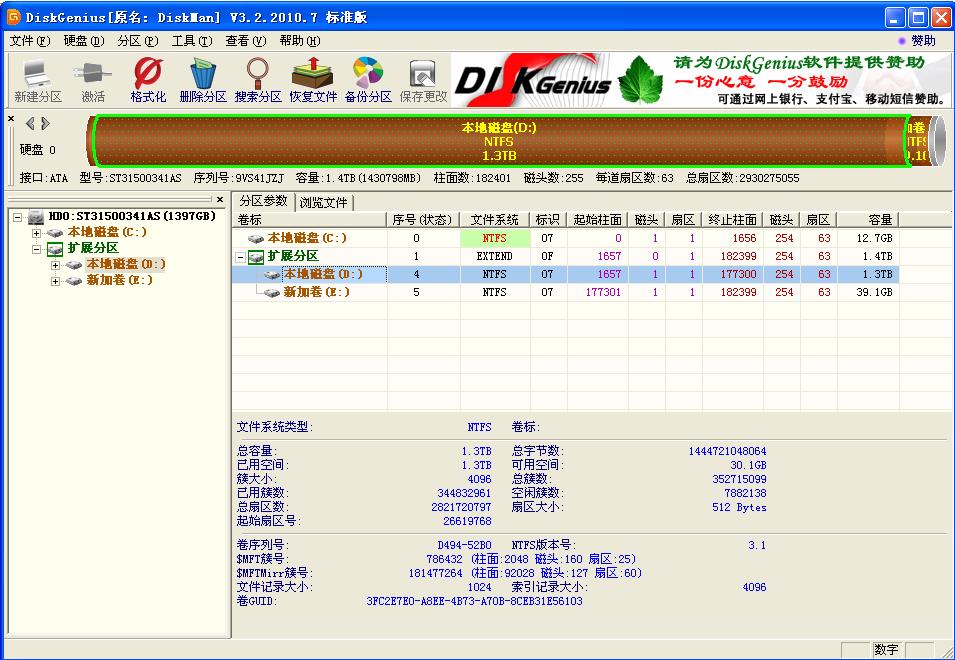955x660 pixels.
Task: Click the 容量 column header
Action: point(868,219)
